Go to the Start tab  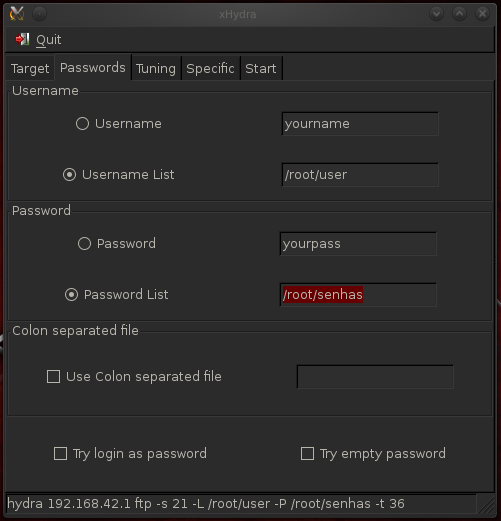point(261,69)
